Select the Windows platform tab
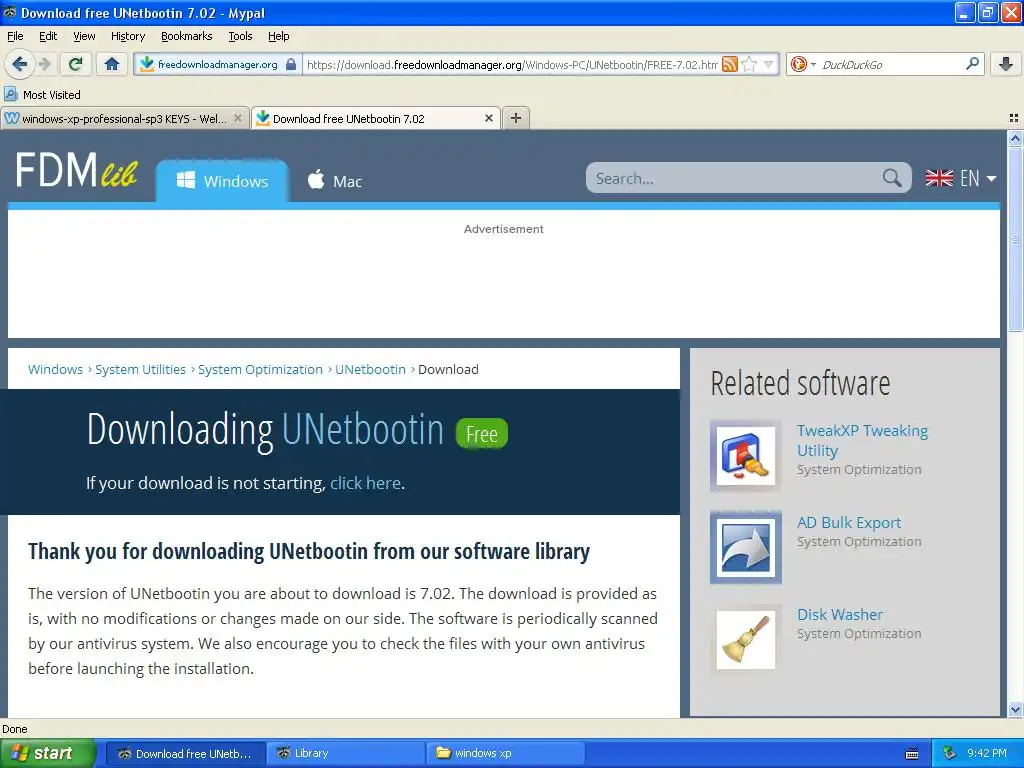The image size is (1024, 768). 222,181
